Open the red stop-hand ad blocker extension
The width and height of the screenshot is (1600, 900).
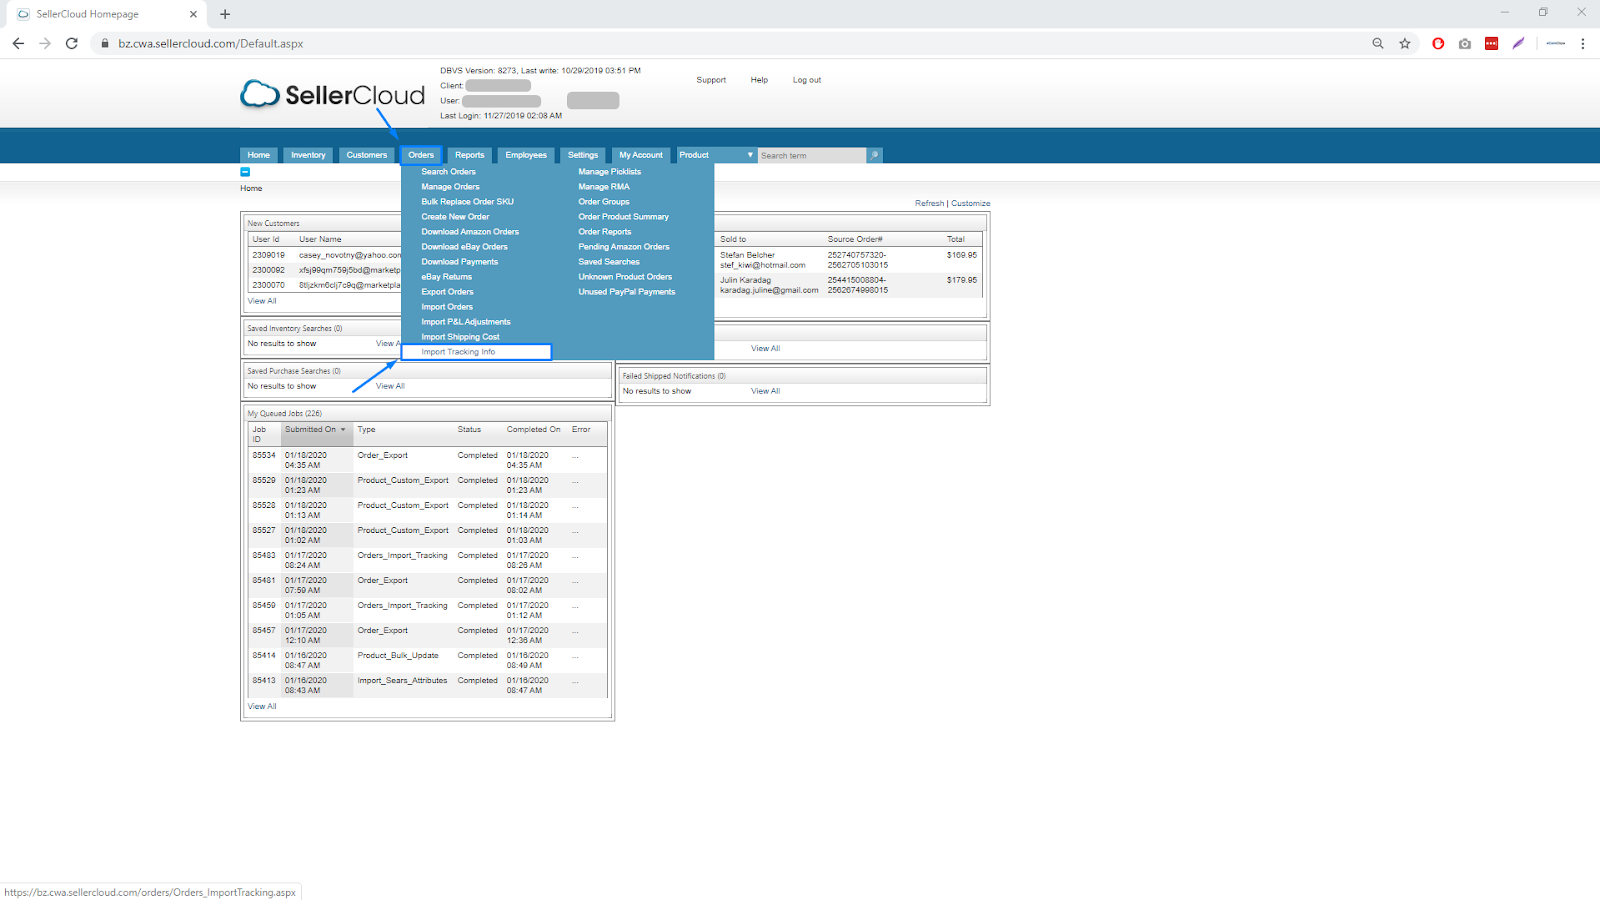1438,43
